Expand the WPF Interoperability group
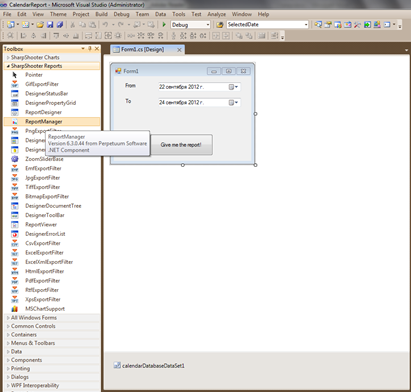 tap(52, 385)
